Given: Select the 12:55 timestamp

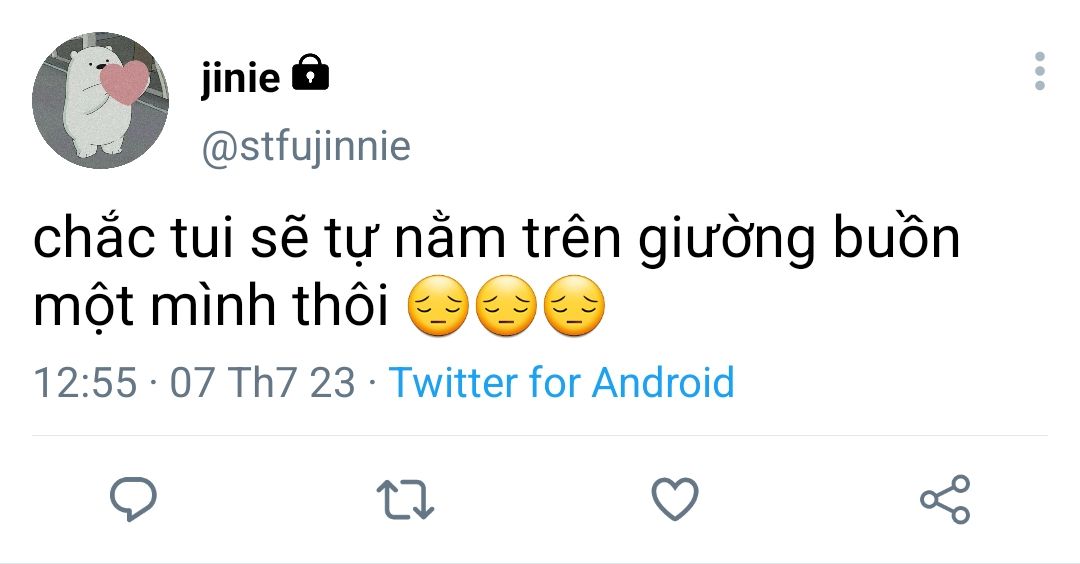Looking at the screenshot, I should [85, 383].
